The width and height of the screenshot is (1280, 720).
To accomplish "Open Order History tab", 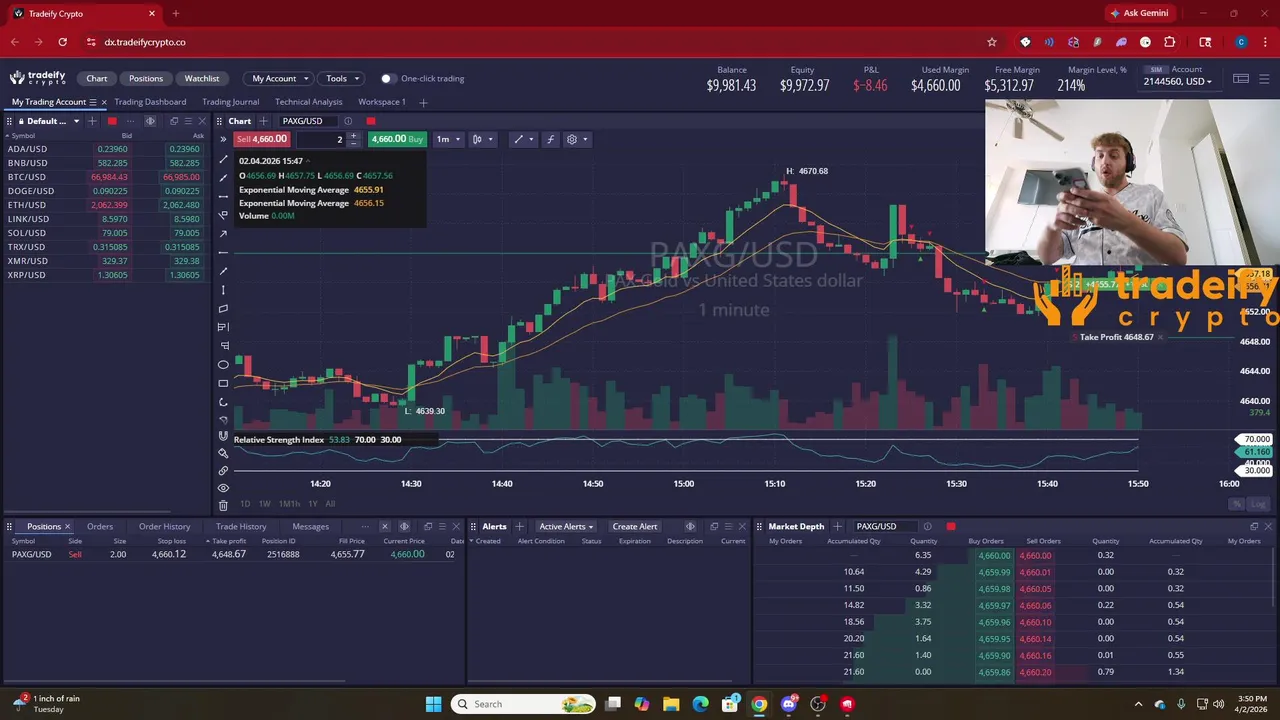I will point(164,527).
